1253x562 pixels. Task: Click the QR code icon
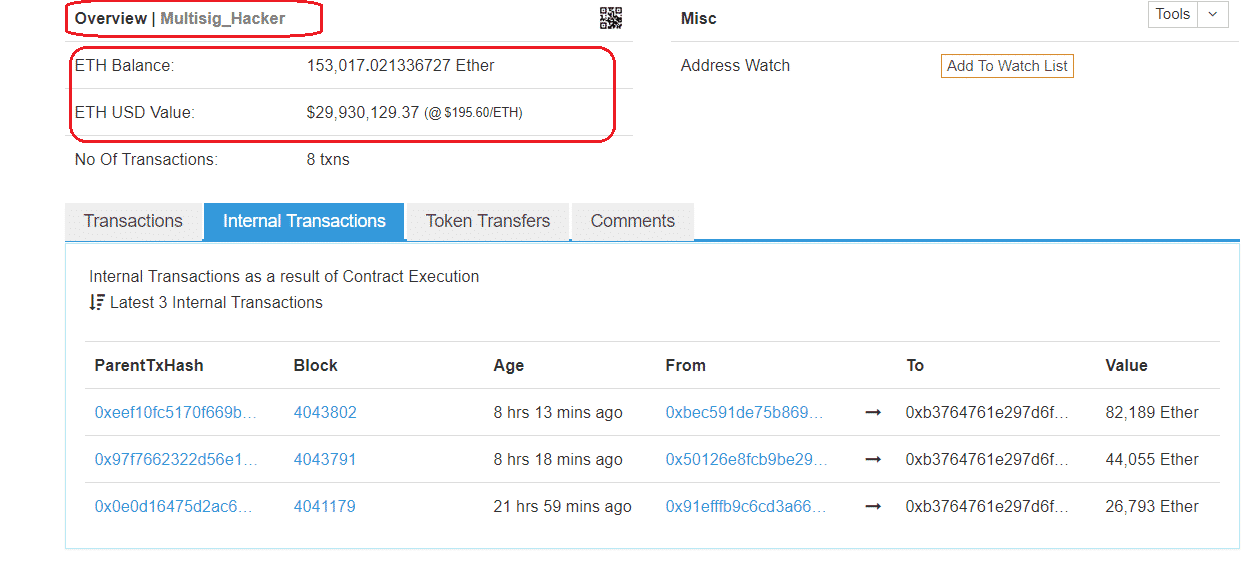click(x=610, y=18)
